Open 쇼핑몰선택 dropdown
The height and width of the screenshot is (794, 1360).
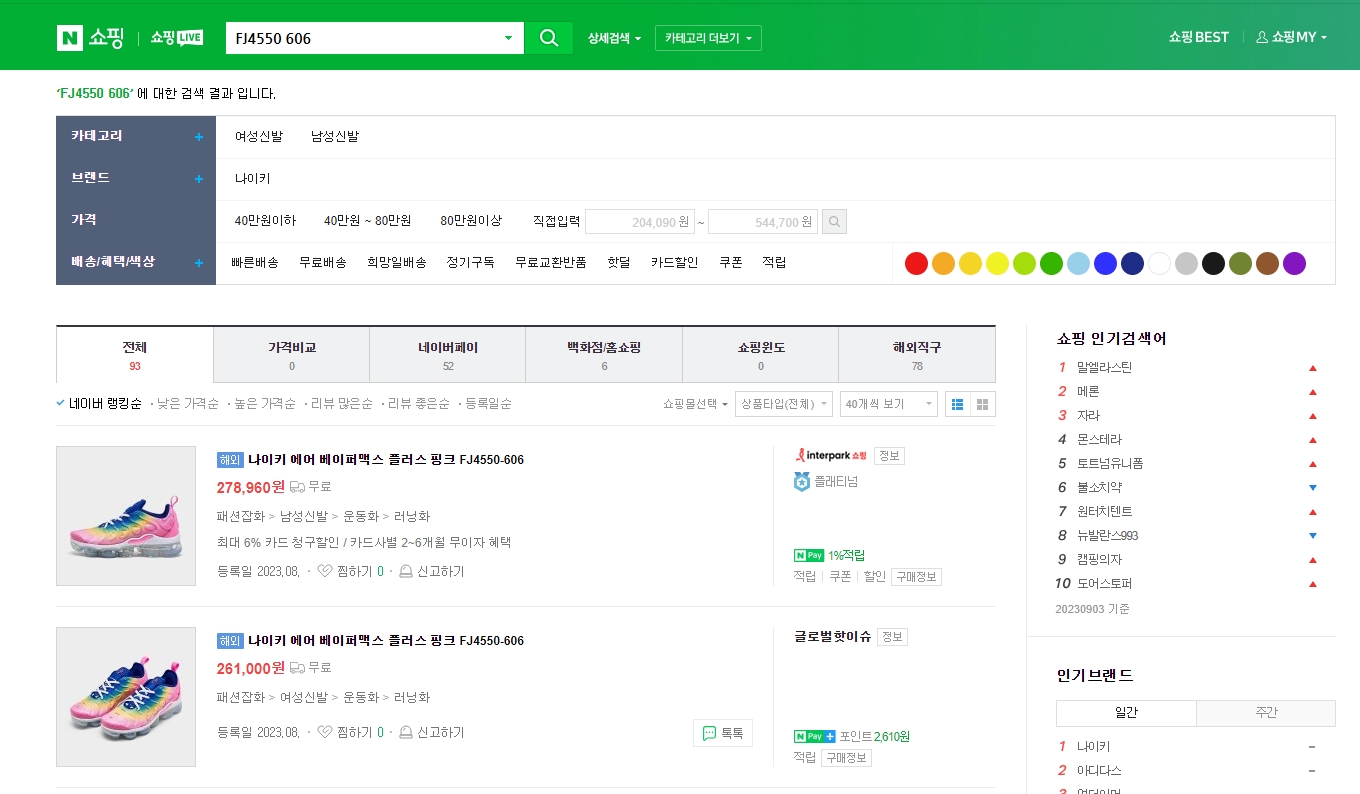(695, 404)
